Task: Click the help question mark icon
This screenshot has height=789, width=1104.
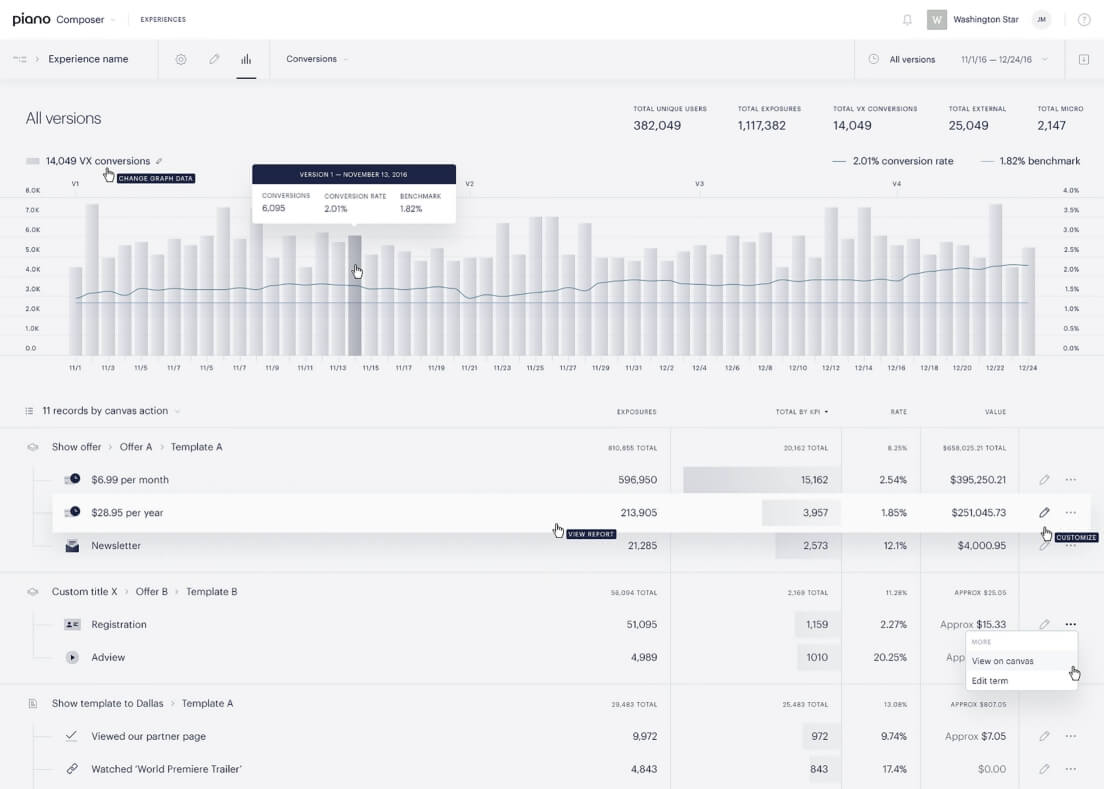Action: pyautogui.click(x=1084, y=20)
